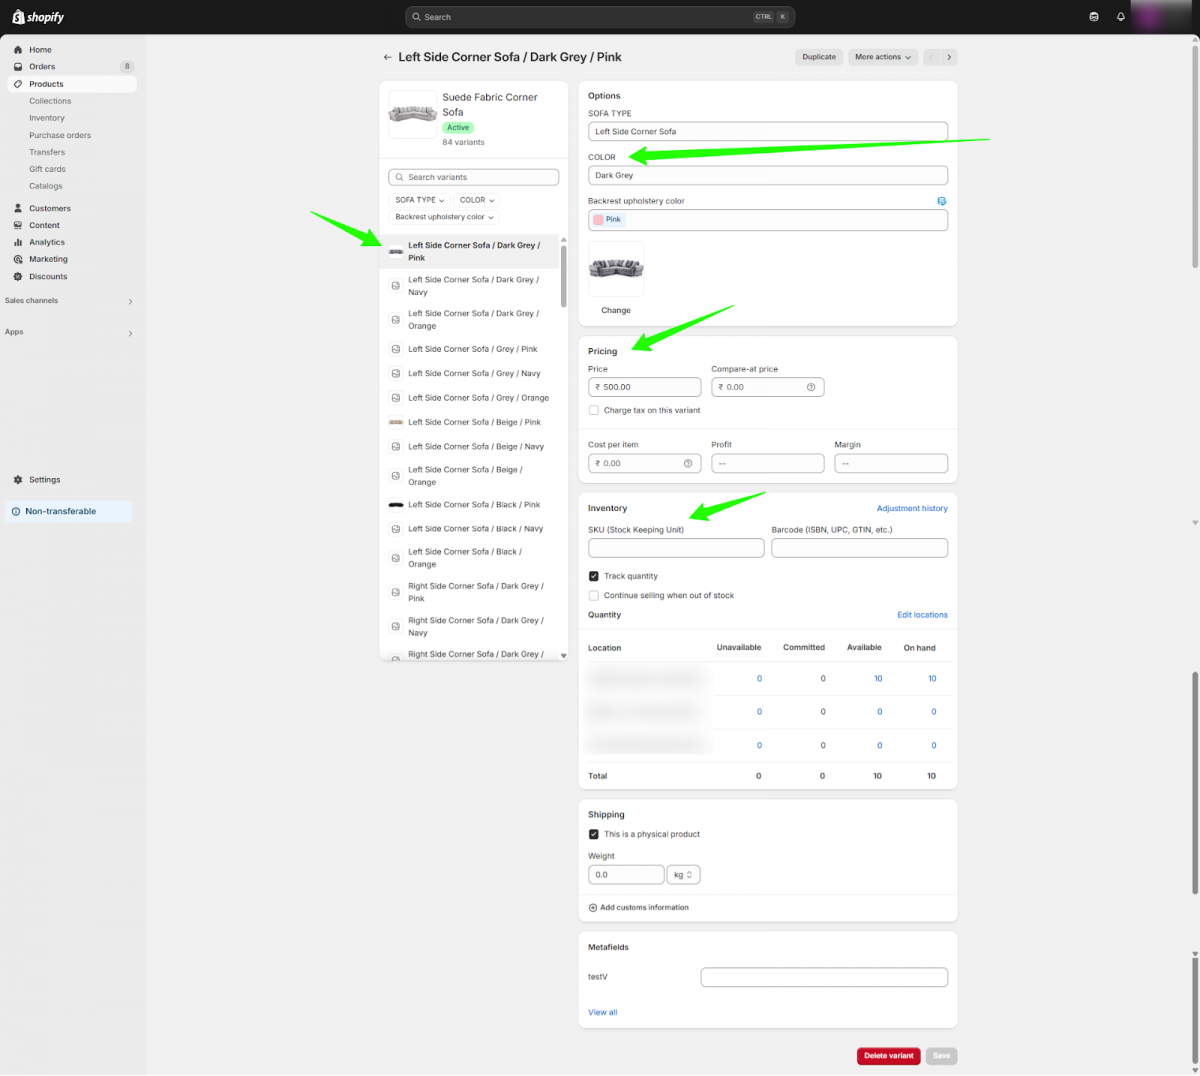The width and height of the screenshot is (1200, 1076).
Task: Open the weight unit kg dropdown
Action: 683,874
